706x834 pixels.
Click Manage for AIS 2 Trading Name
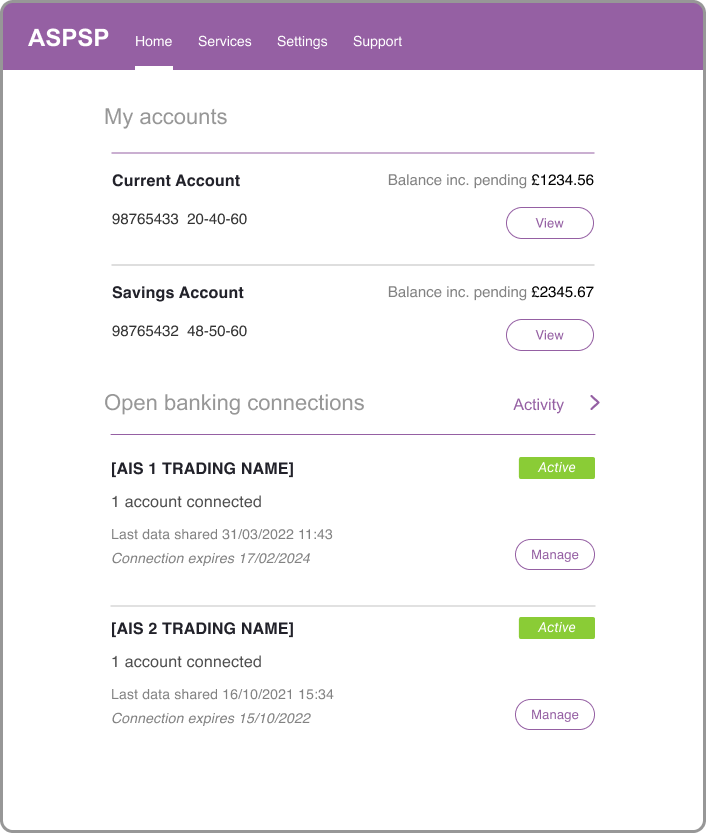click(x=554, y=715)
